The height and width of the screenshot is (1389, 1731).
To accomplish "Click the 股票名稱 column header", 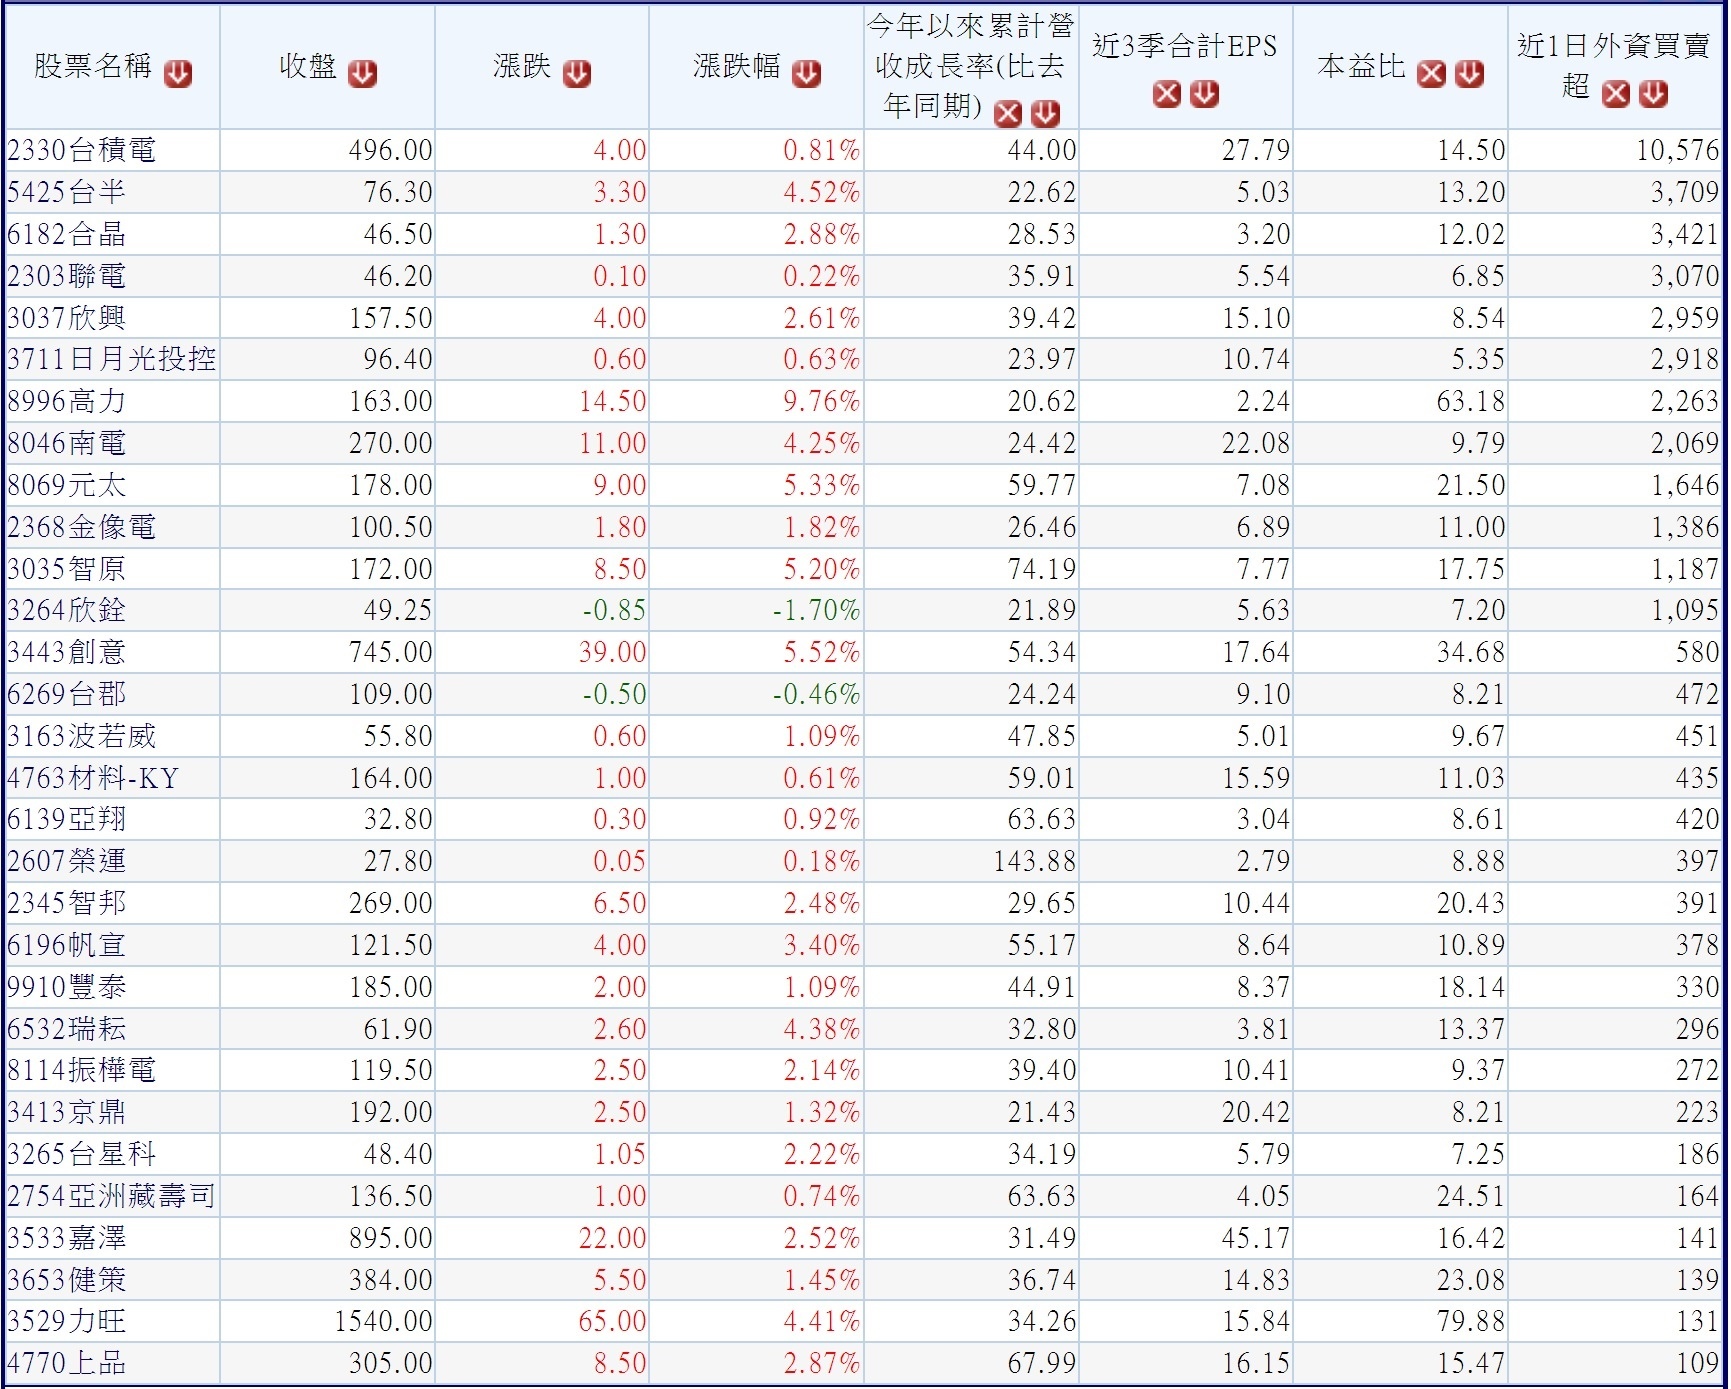I will click(x=93, y=67).
